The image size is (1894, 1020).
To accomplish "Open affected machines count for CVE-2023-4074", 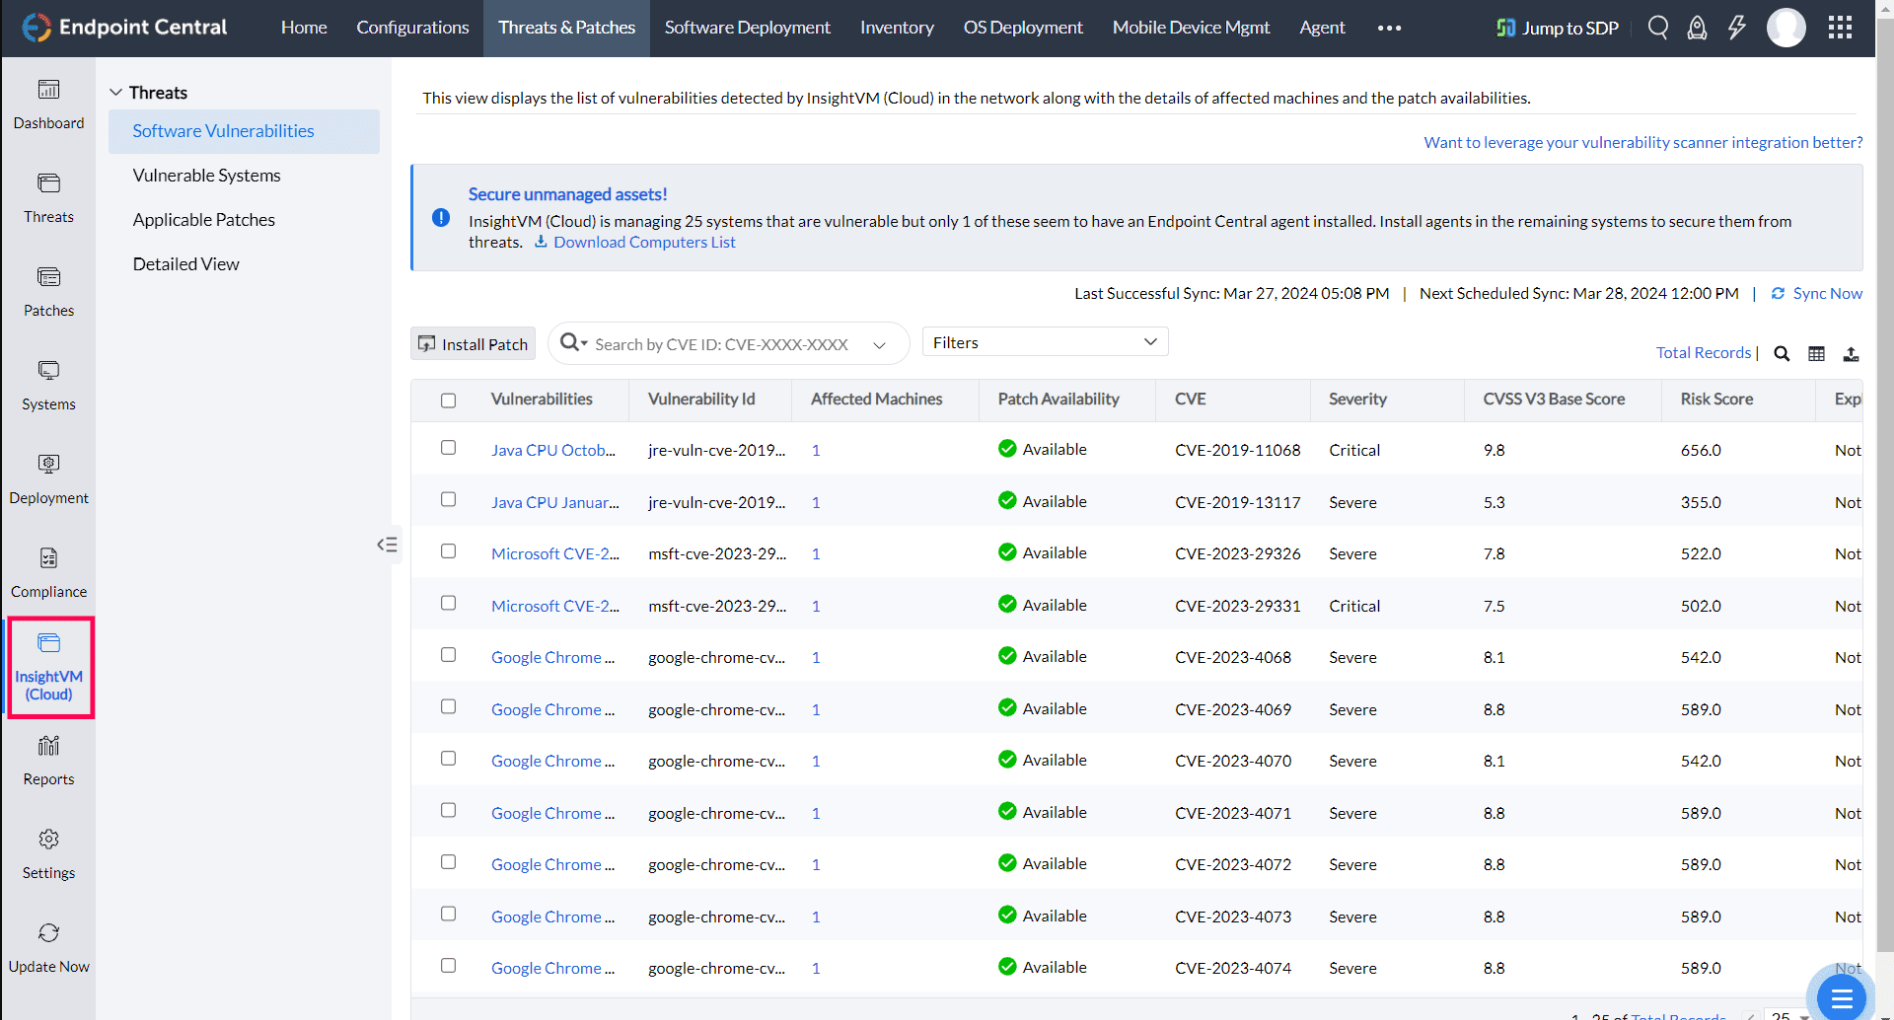I will (x=816, y=968).
